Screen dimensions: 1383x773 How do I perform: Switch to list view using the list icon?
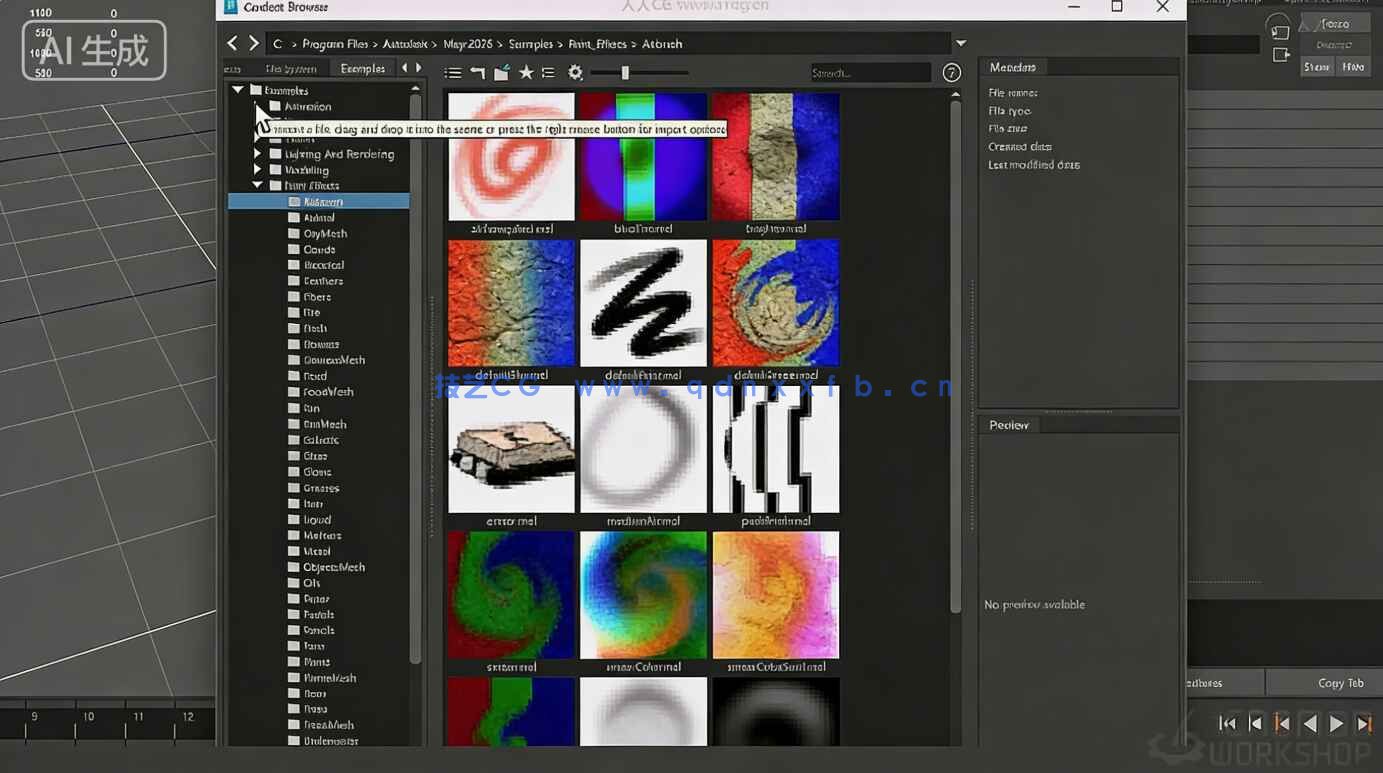pos(453,73)
